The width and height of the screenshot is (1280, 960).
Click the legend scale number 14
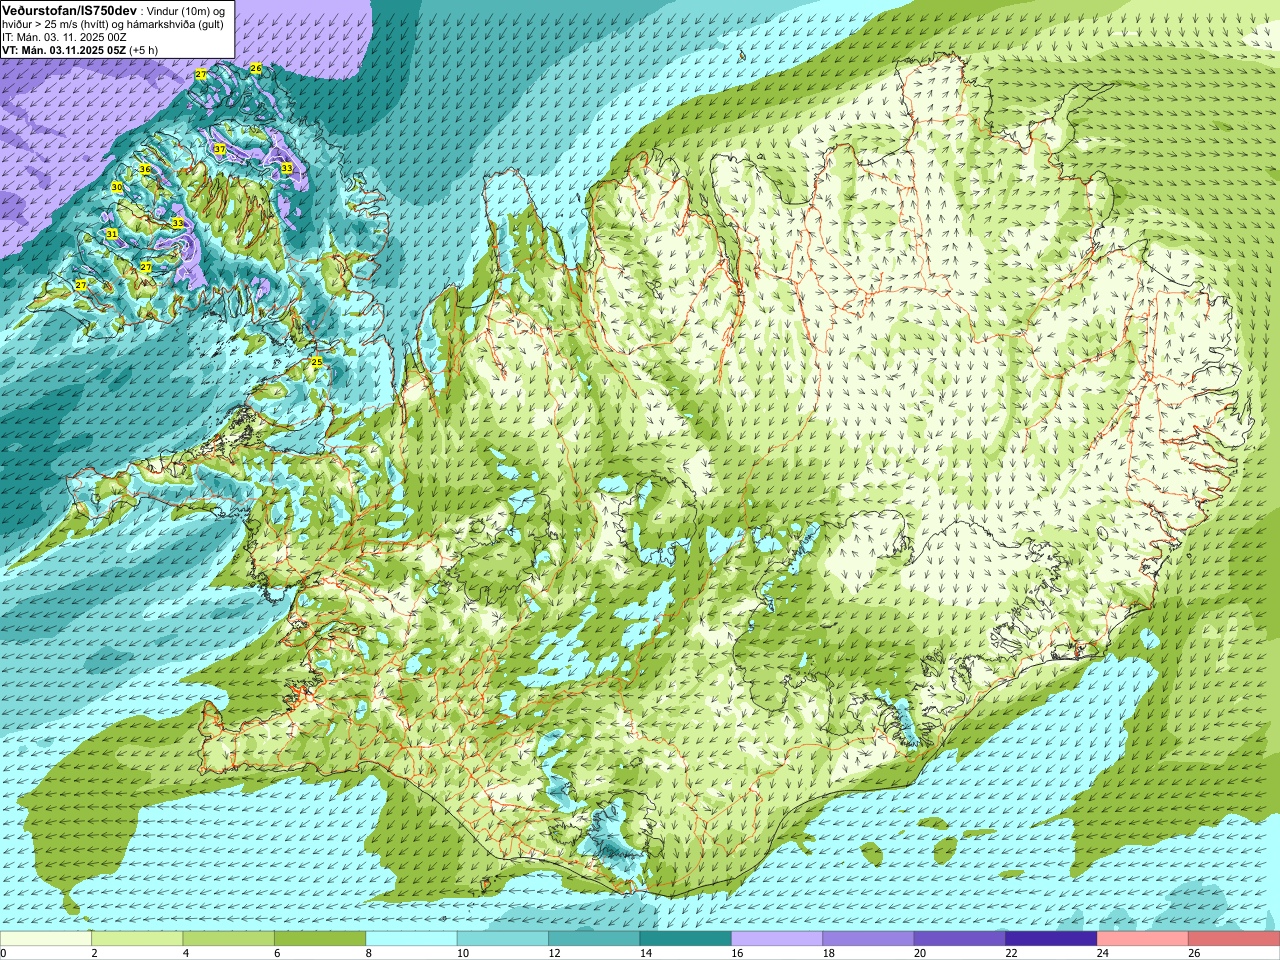pyautogui.click(x=645, y=953)
